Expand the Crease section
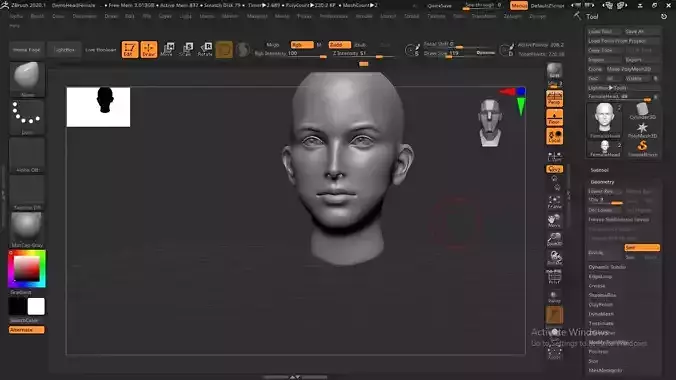The width and height of the screenshot is (676, 380). pos(597,286)
